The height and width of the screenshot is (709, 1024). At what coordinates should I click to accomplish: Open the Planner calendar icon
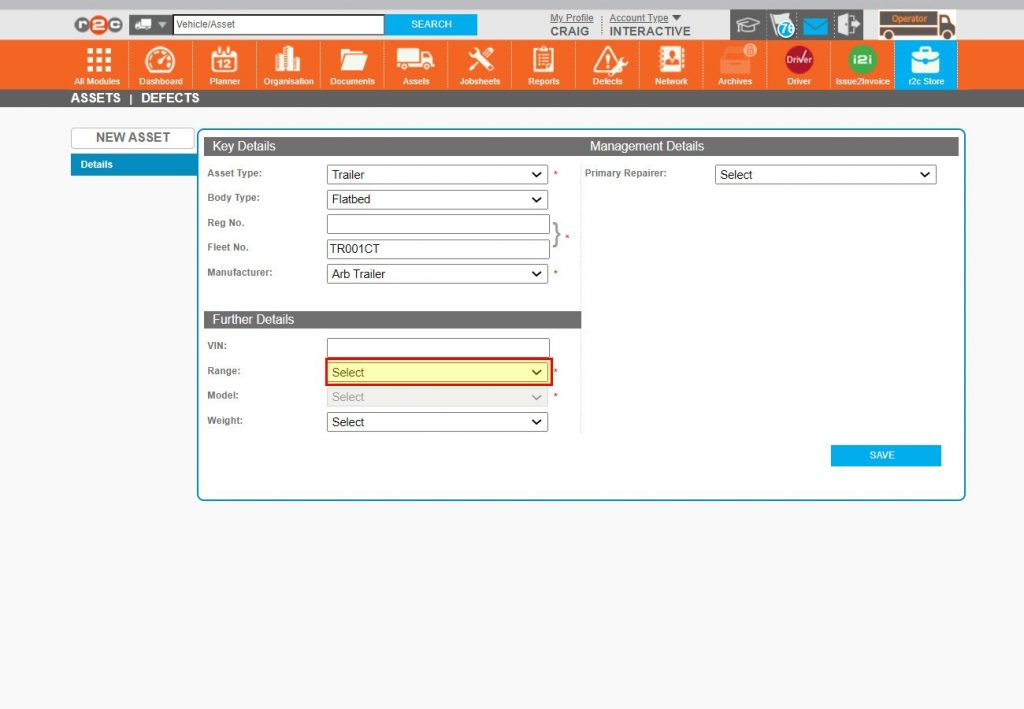(224, 58)
